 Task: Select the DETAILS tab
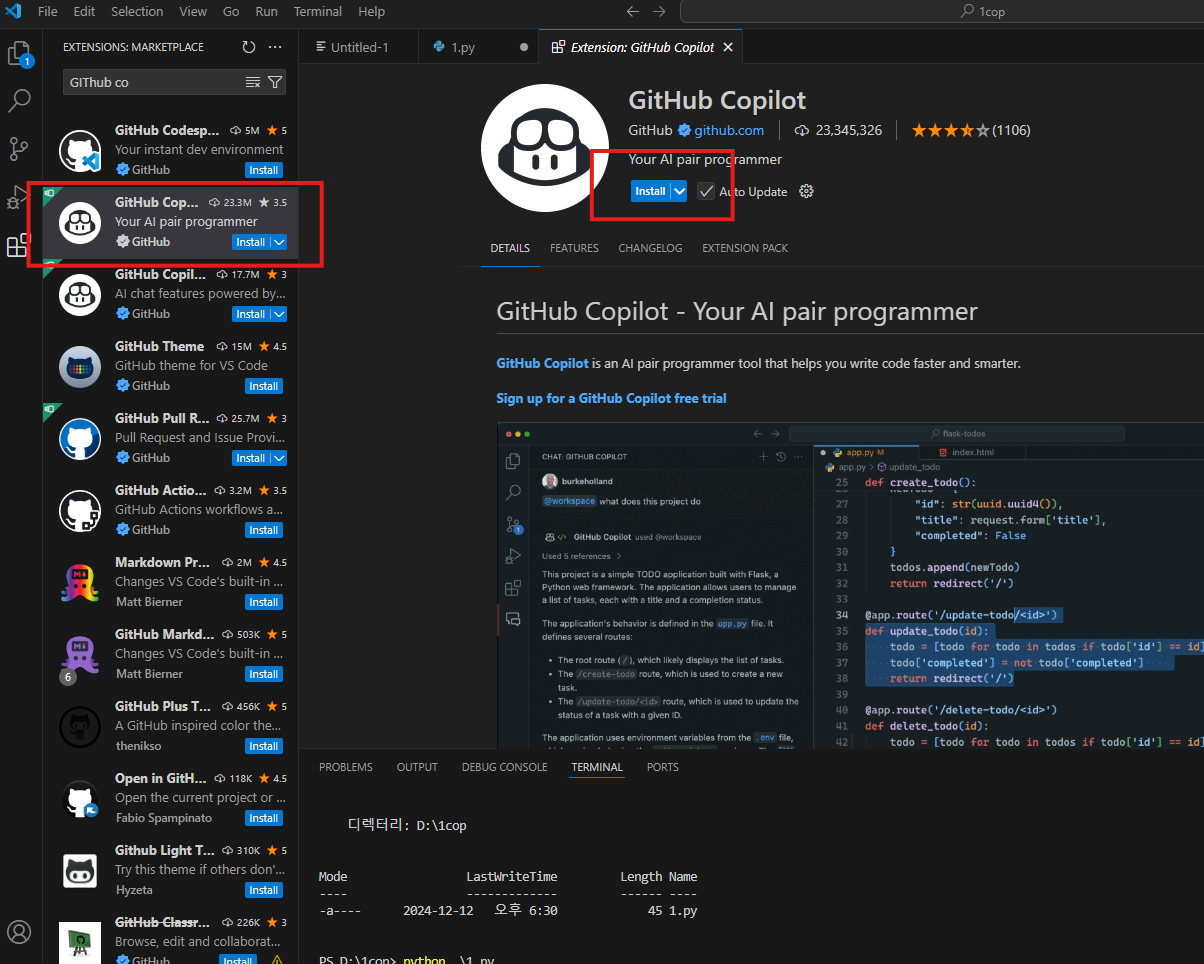click(x=510, y=248)
